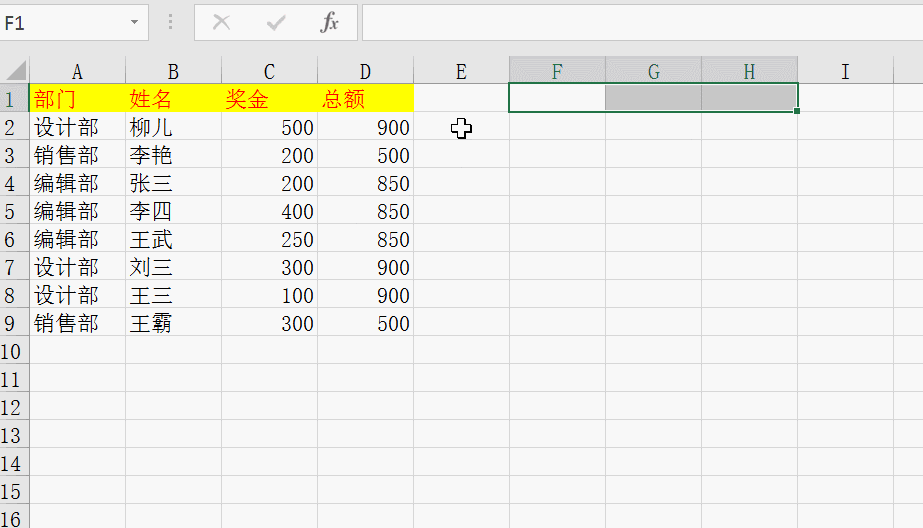Click the fill handle of selection F1:H1
The height and width of the screenshot is (528, 923).
click(796, 111)
